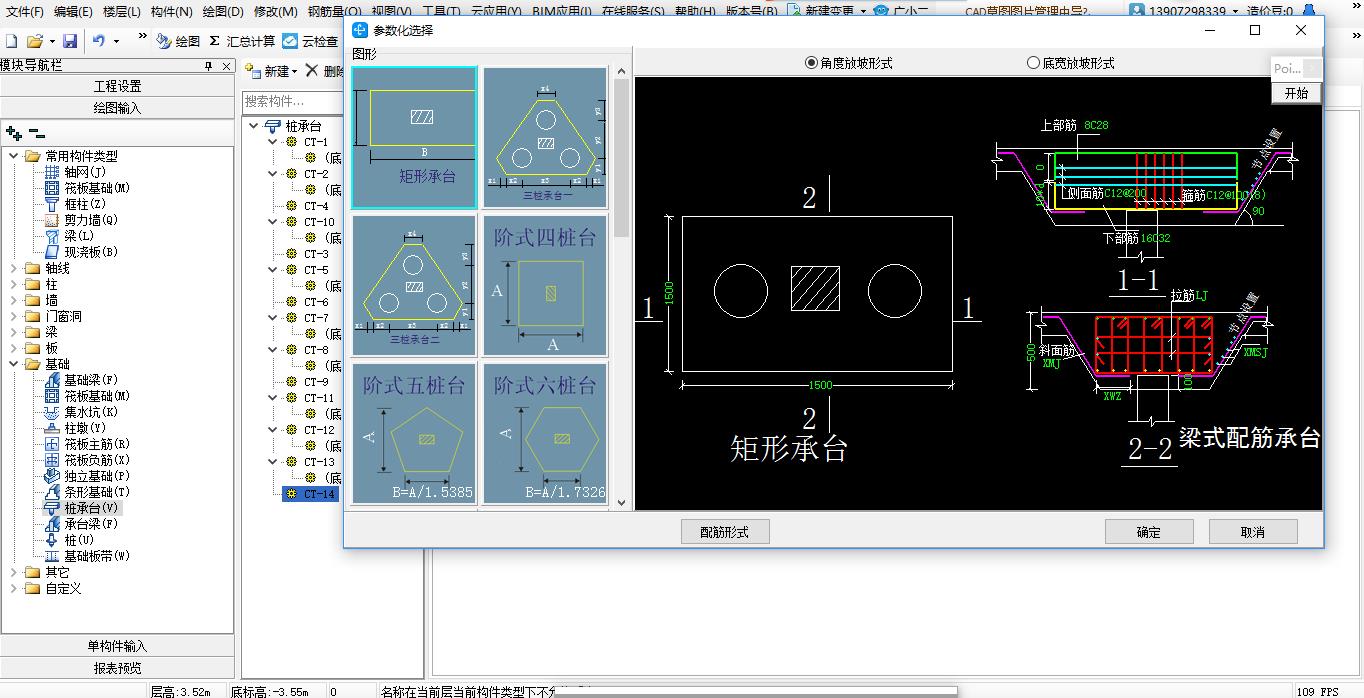This screenshot has height=698, width=1364.
Task: Click the undo arrow icon
Action: [x=99, y=41]
